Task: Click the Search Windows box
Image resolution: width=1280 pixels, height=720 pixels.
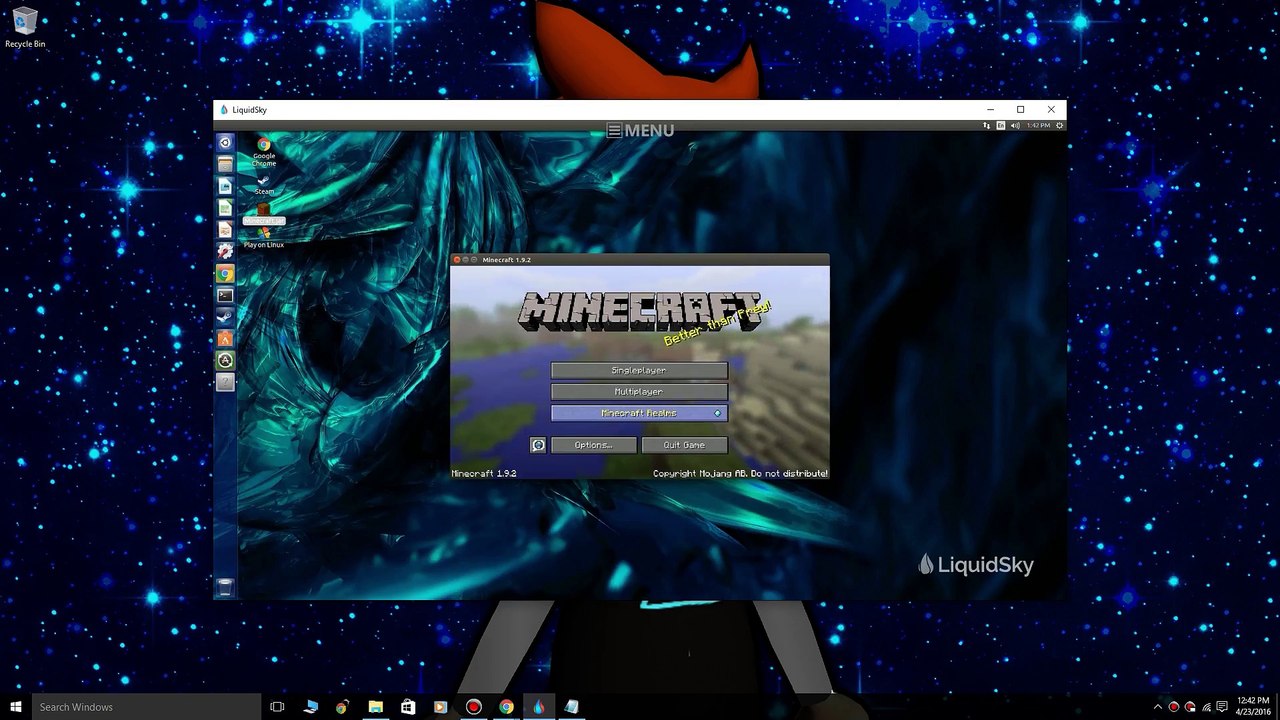Action: coord(144,707)
